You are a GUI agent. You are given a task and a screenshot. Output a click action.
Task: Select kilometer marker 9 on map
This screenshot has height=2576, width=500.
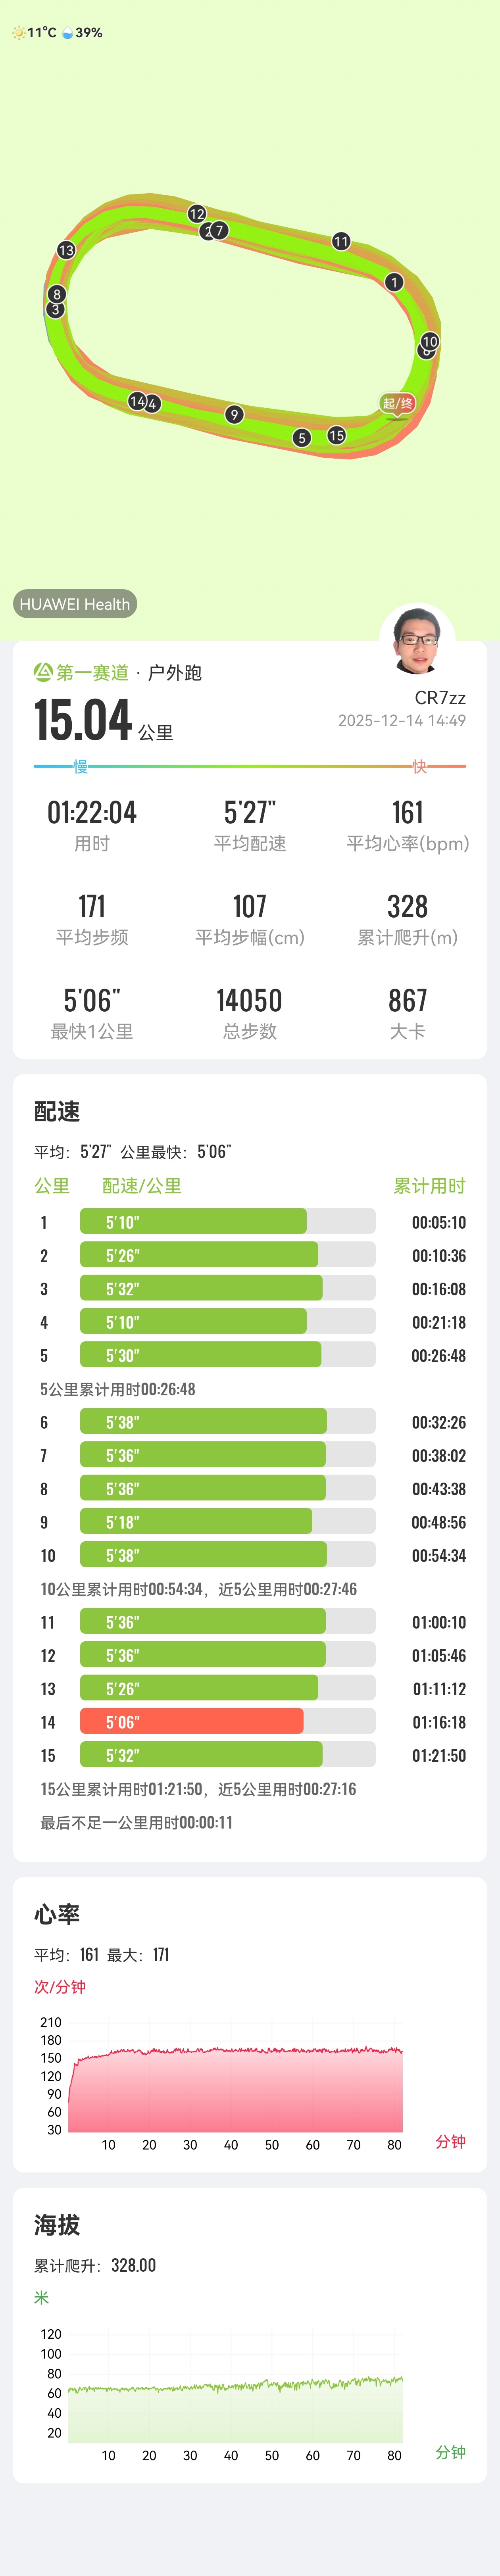pos(234,414)
